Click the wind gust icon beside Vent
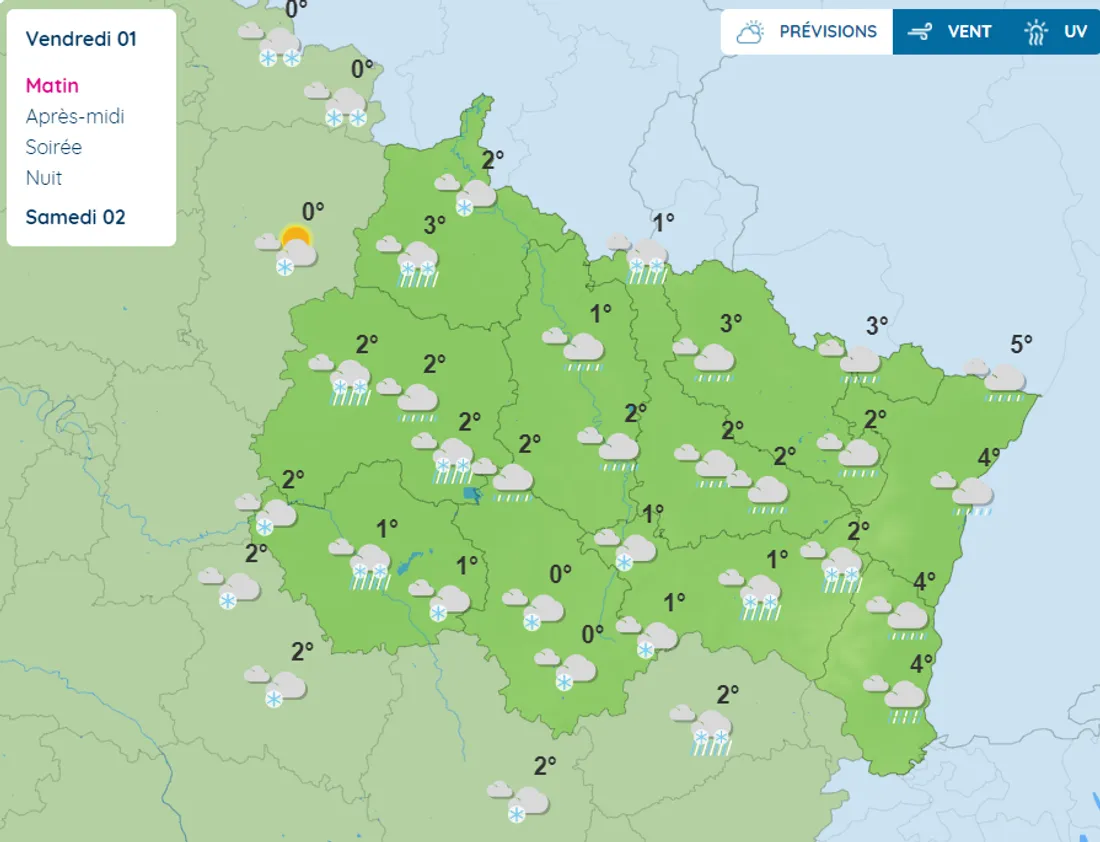 (919, 32)
